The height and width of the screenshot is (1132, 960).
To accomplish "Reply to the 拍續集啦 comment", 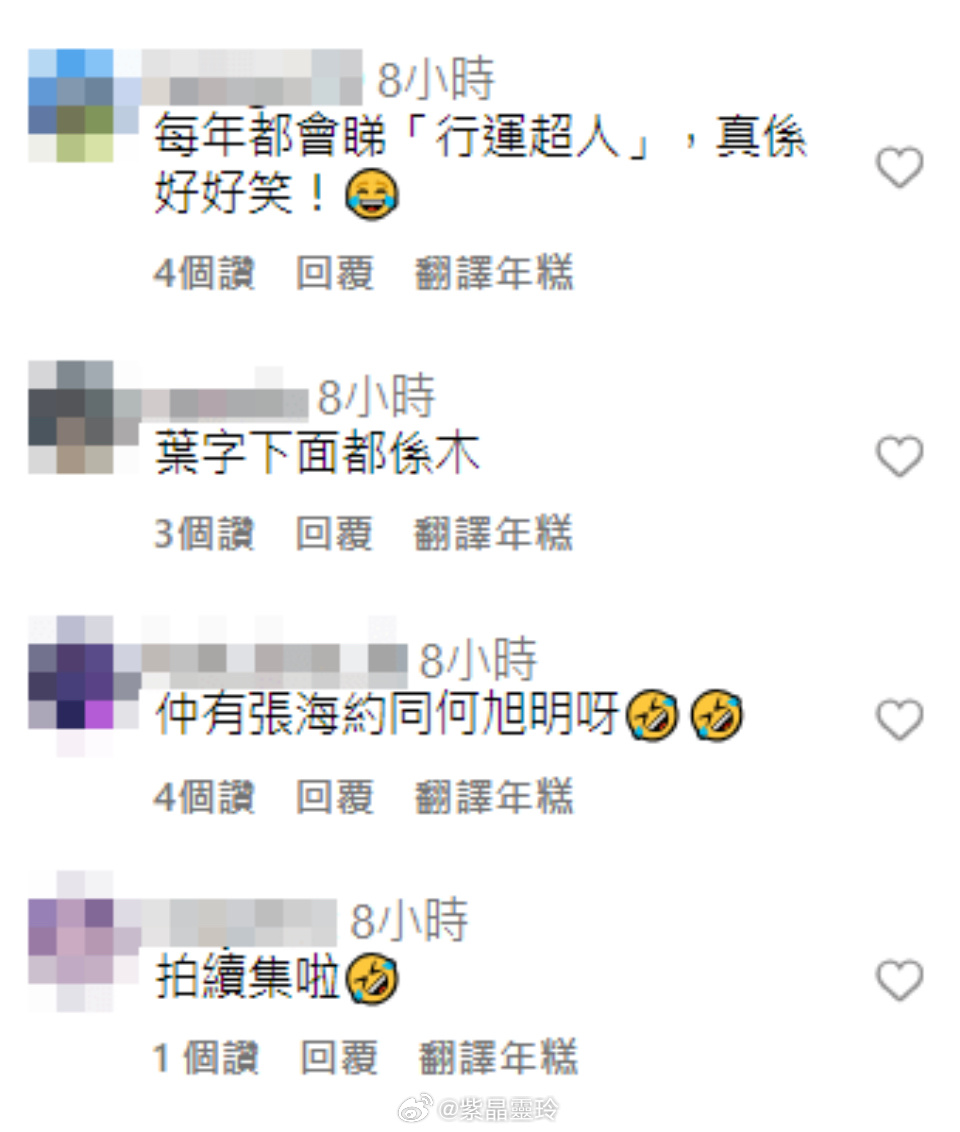I will [x=339, y=1058].
